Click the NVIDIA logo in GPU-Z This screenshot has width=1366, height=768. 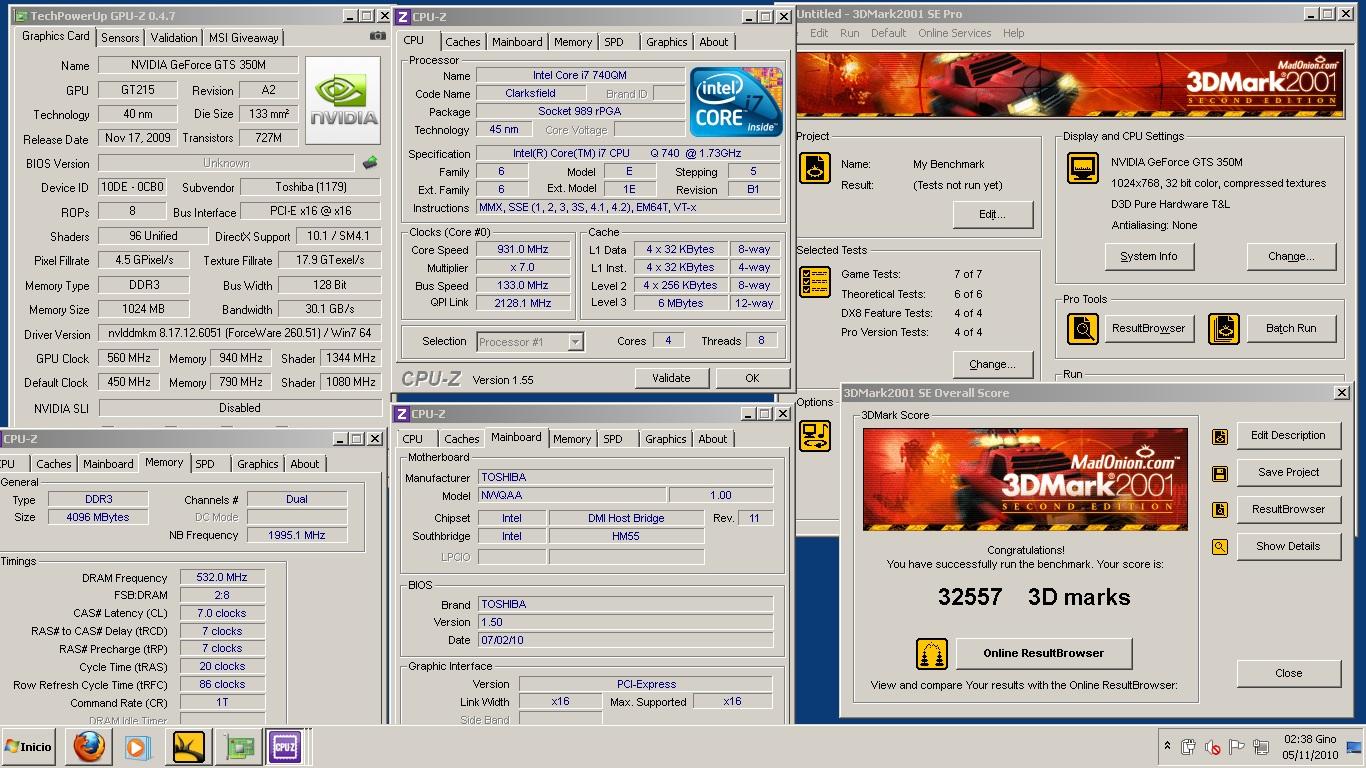(343, 100)
